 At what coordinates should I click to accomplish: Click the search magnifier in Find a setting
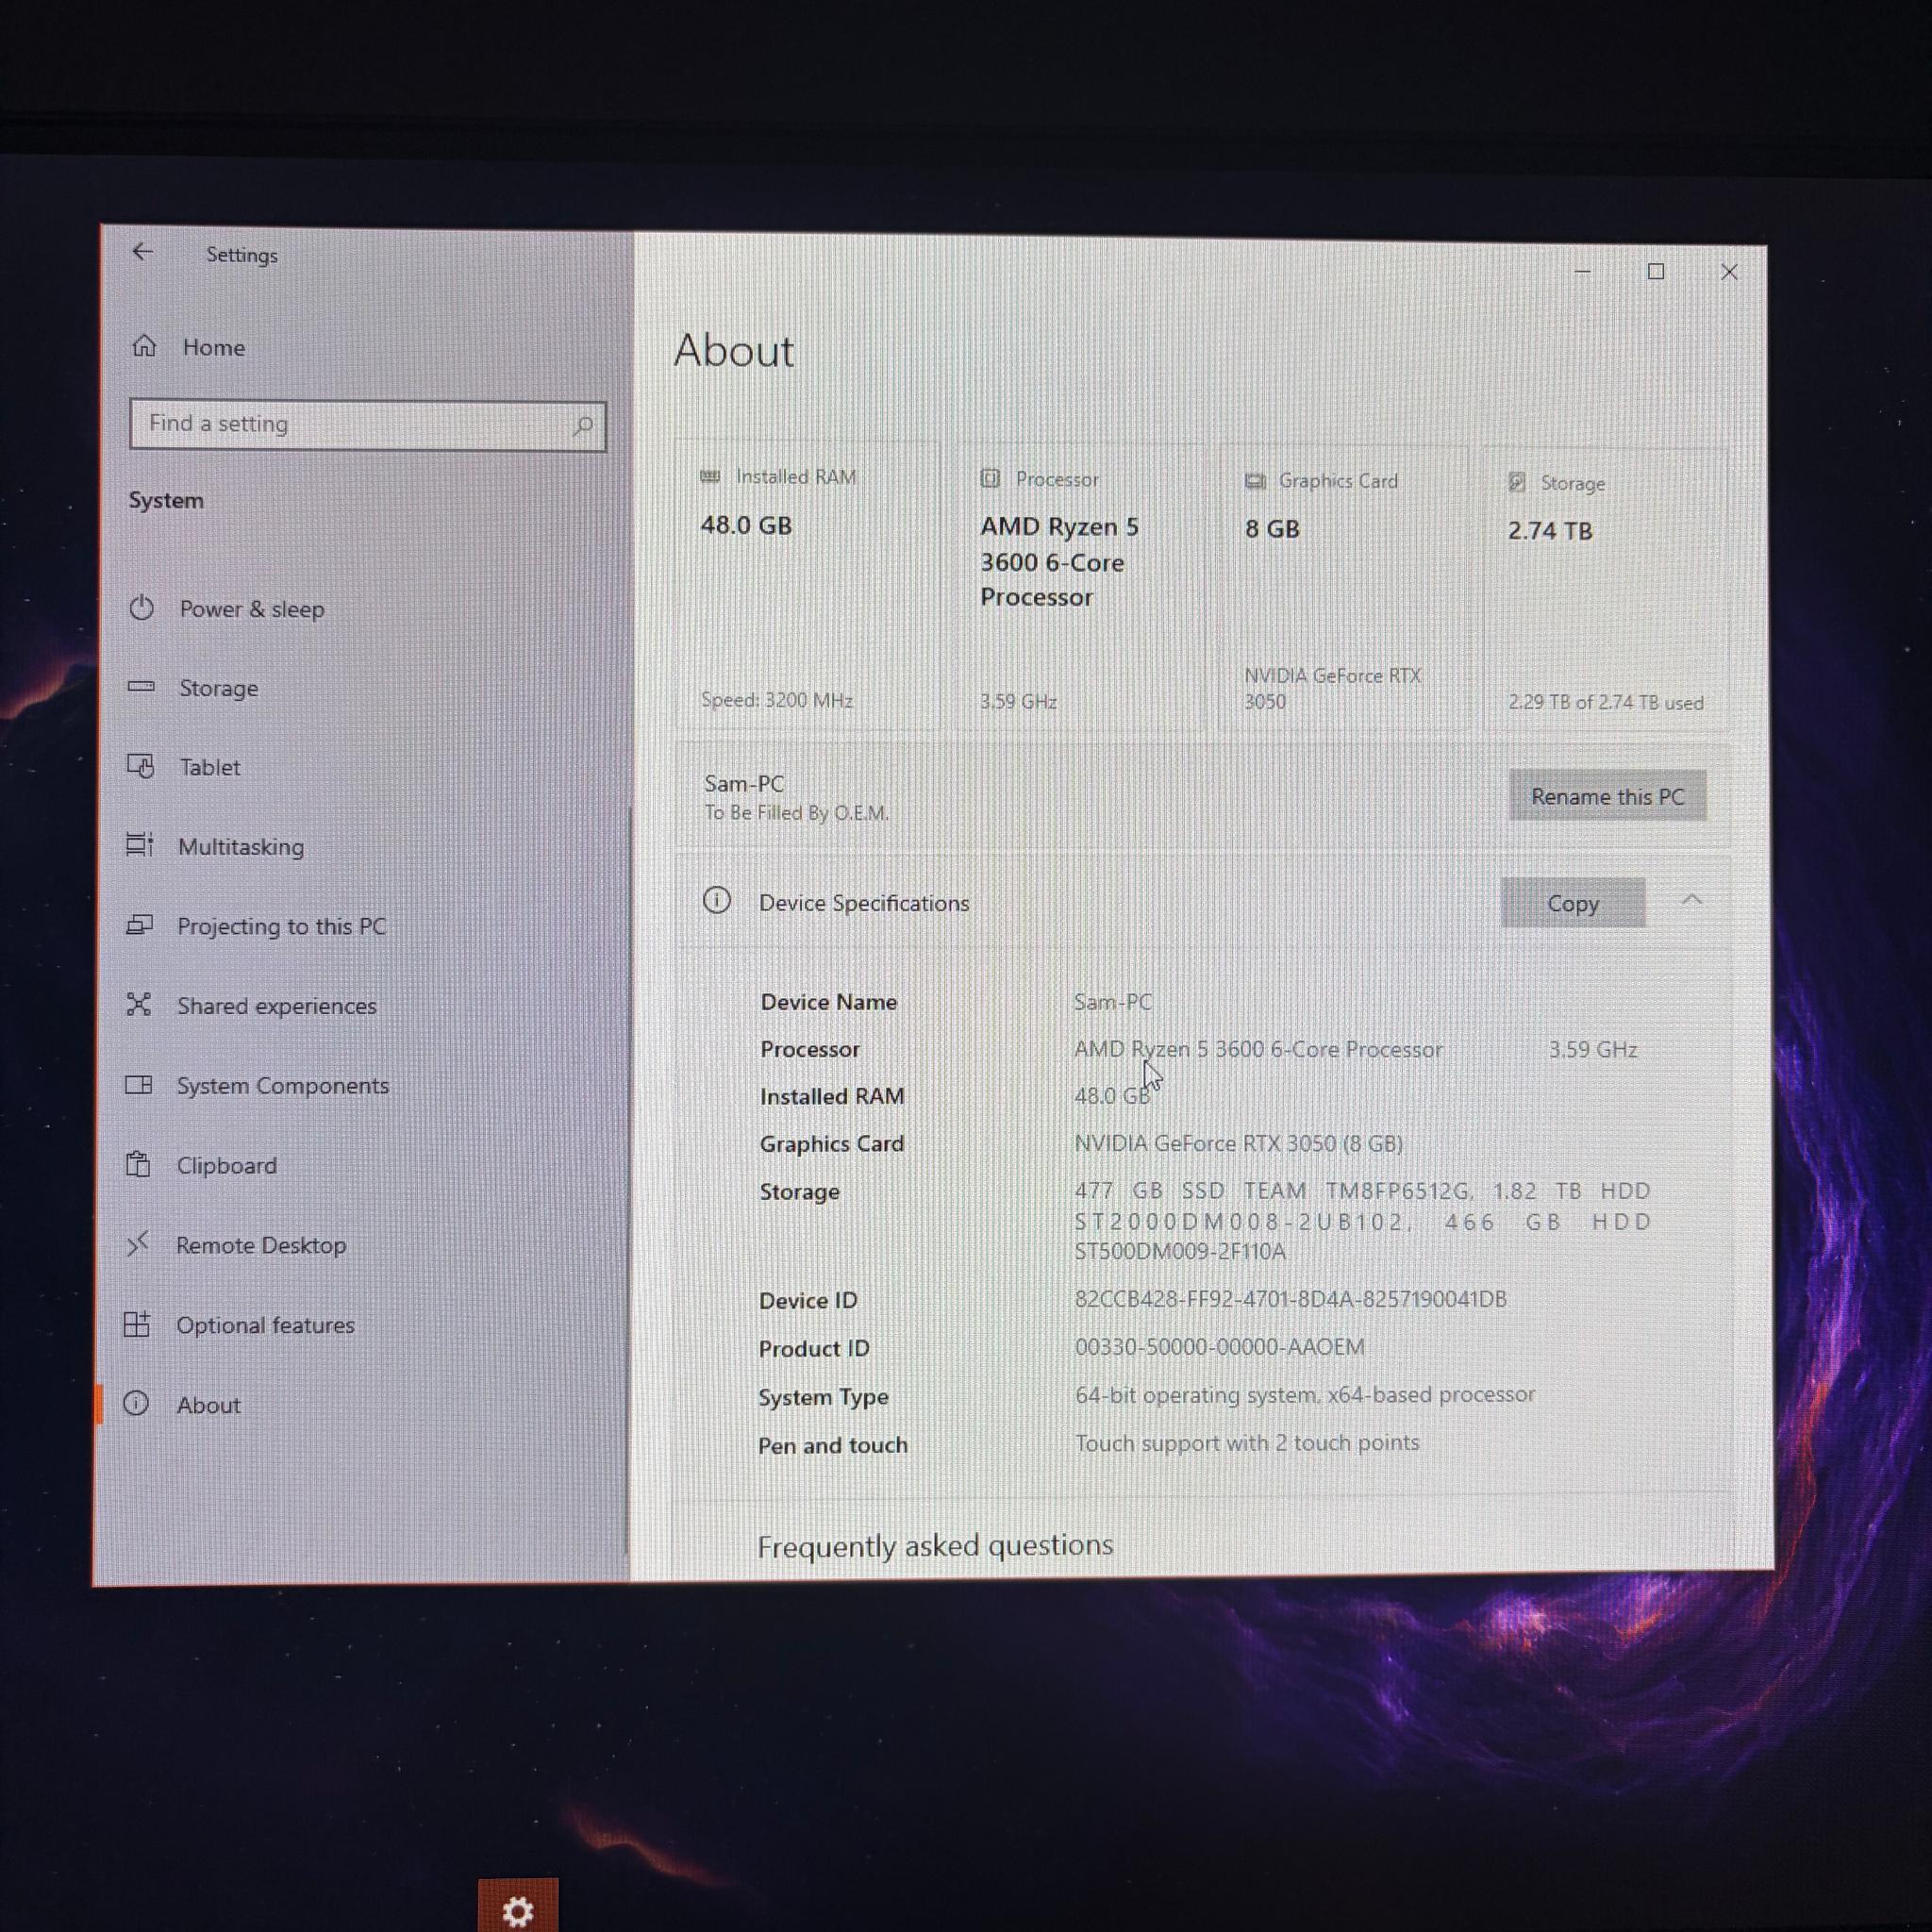pos(583,426)
